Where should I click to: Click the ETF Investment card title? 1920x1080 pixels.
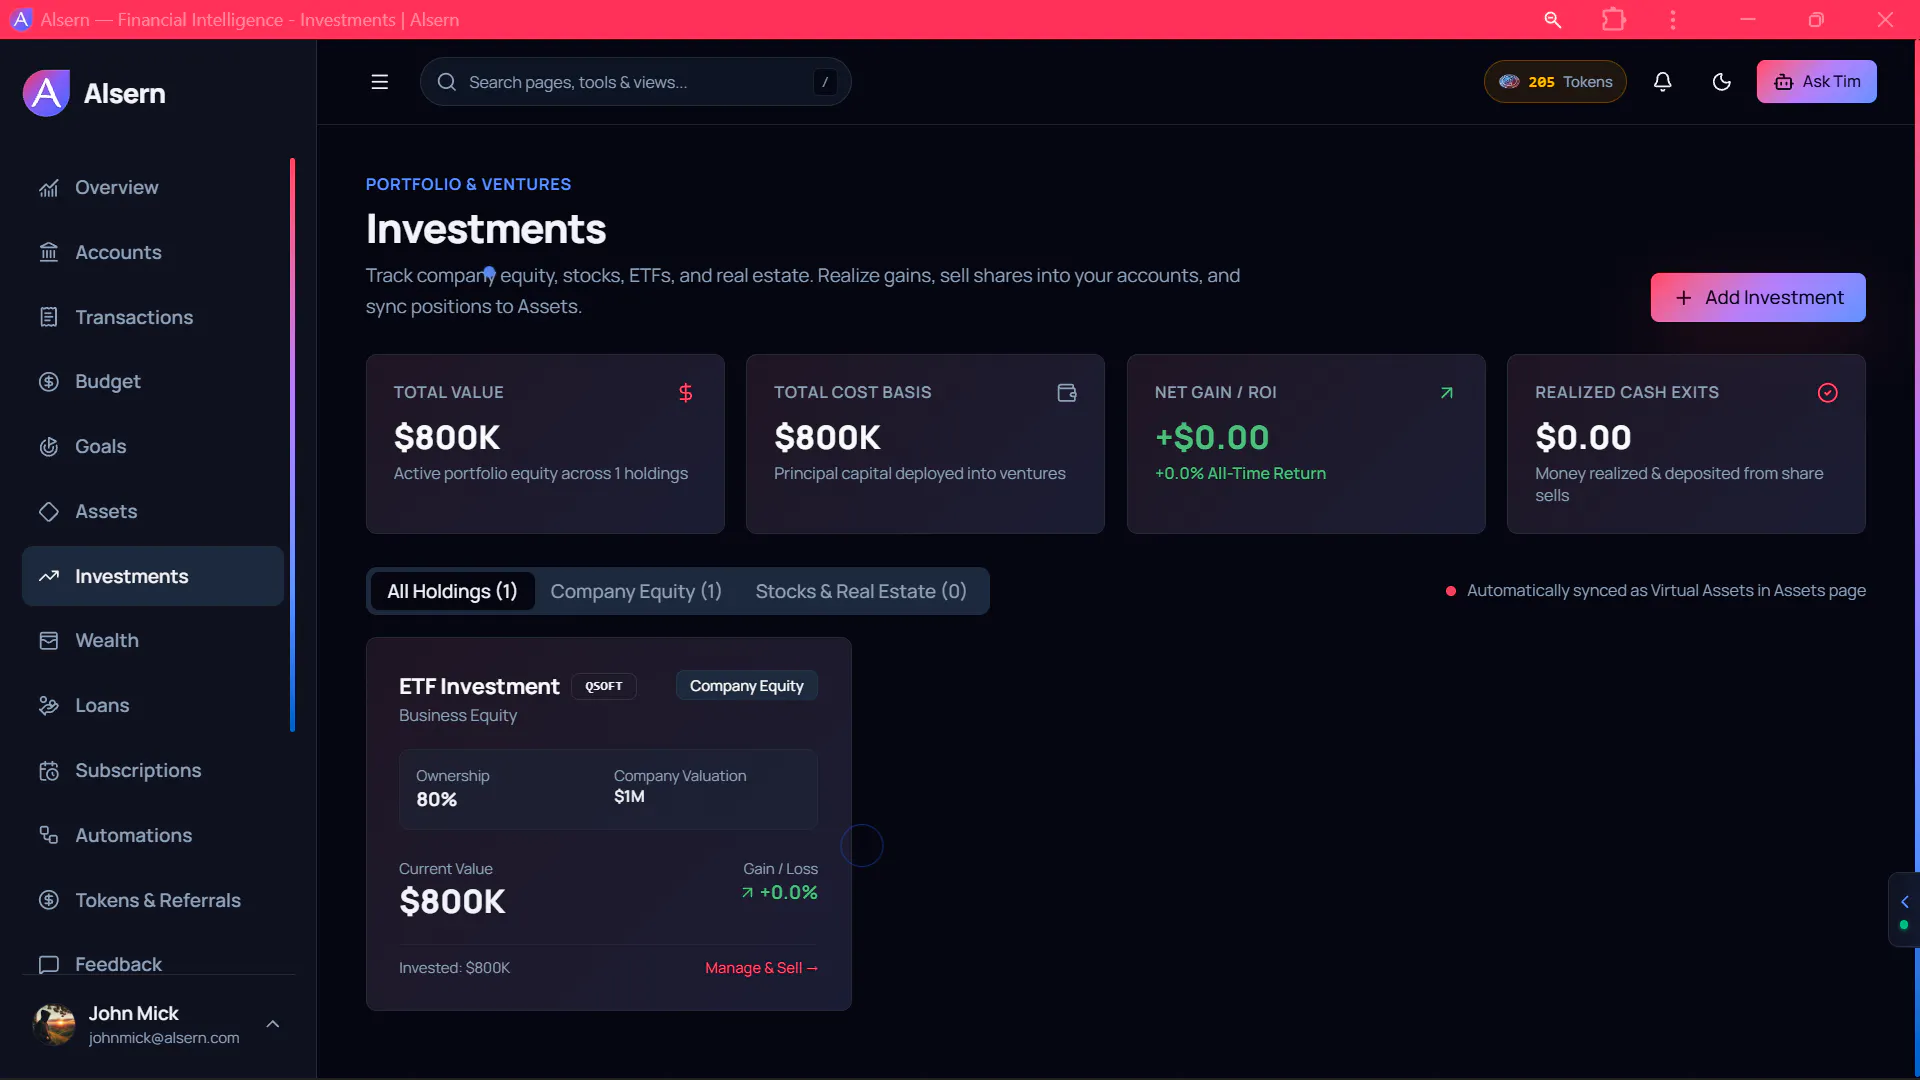479,687
